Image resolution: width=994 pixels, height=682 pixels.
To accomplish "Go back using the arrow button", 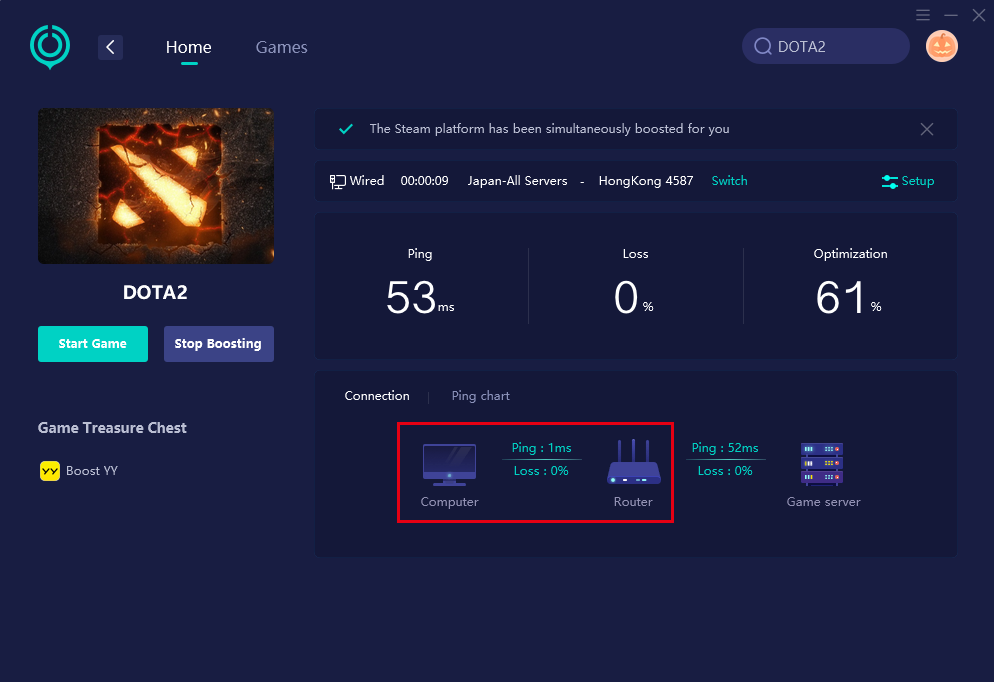I will click(x=110, y=47).
